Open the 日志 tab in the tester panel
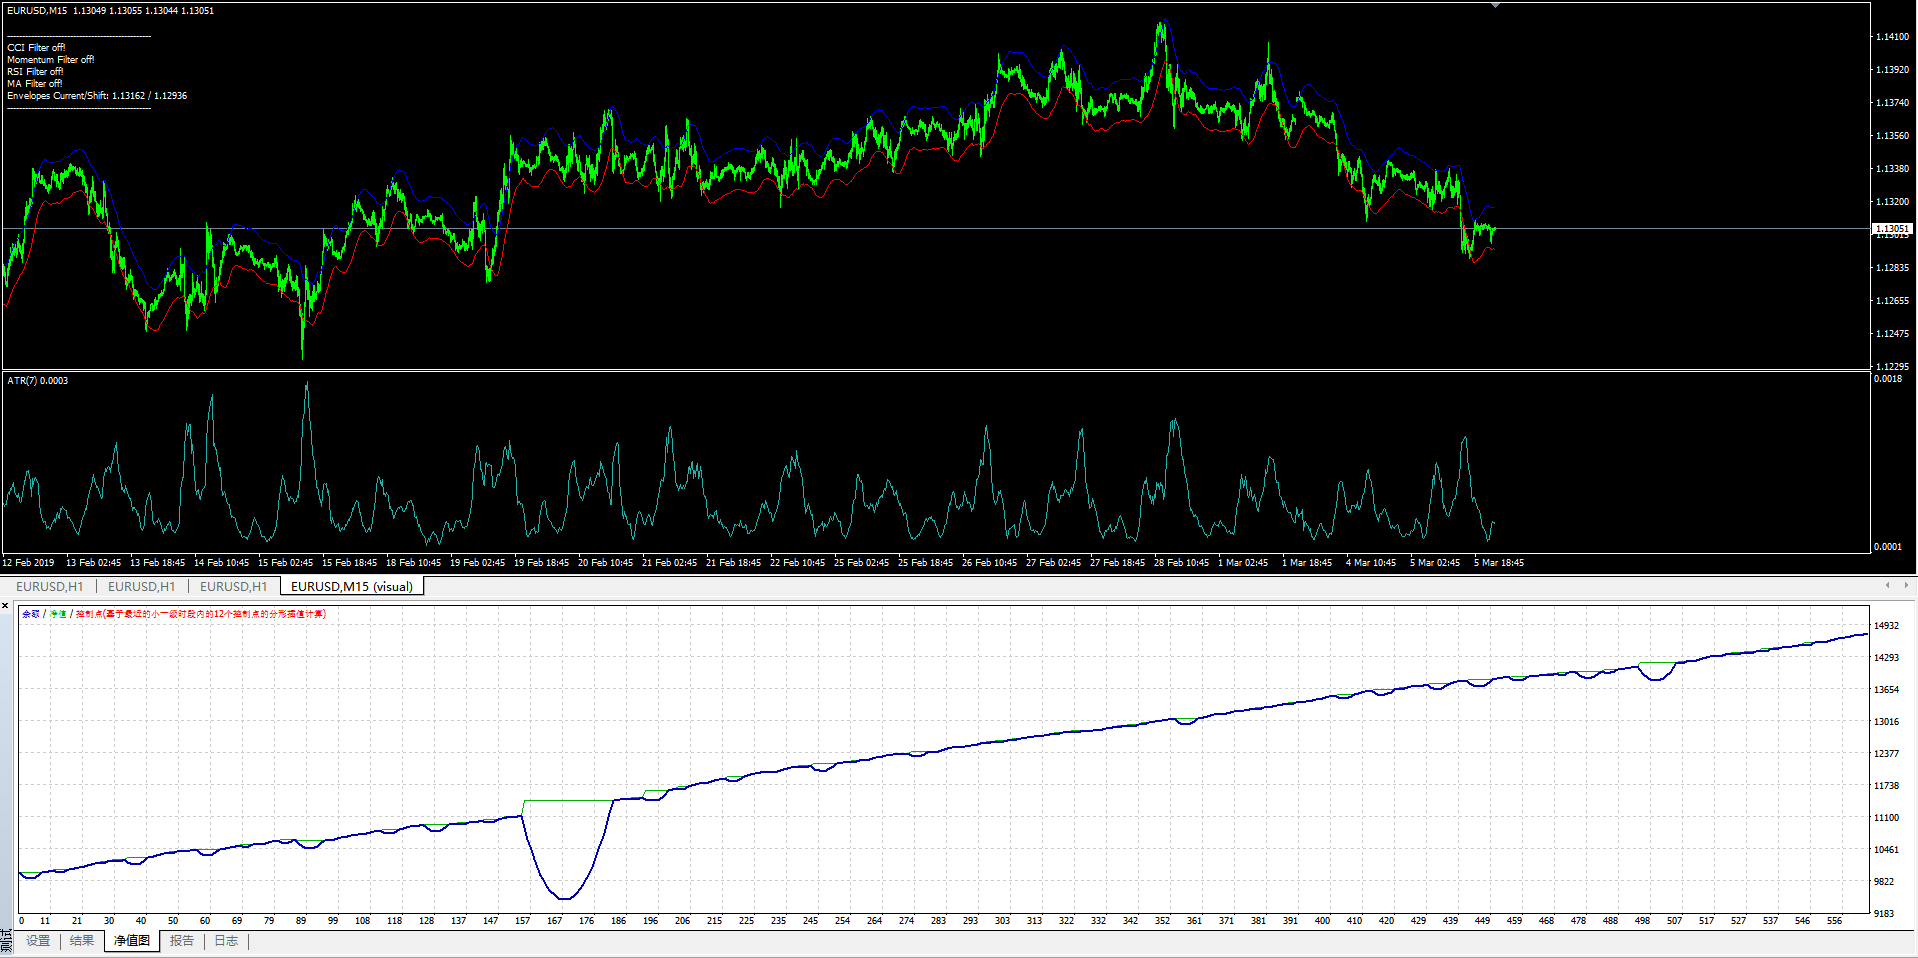The height and width of the screenshot is (958, 1918). click(x=226, y=941)
